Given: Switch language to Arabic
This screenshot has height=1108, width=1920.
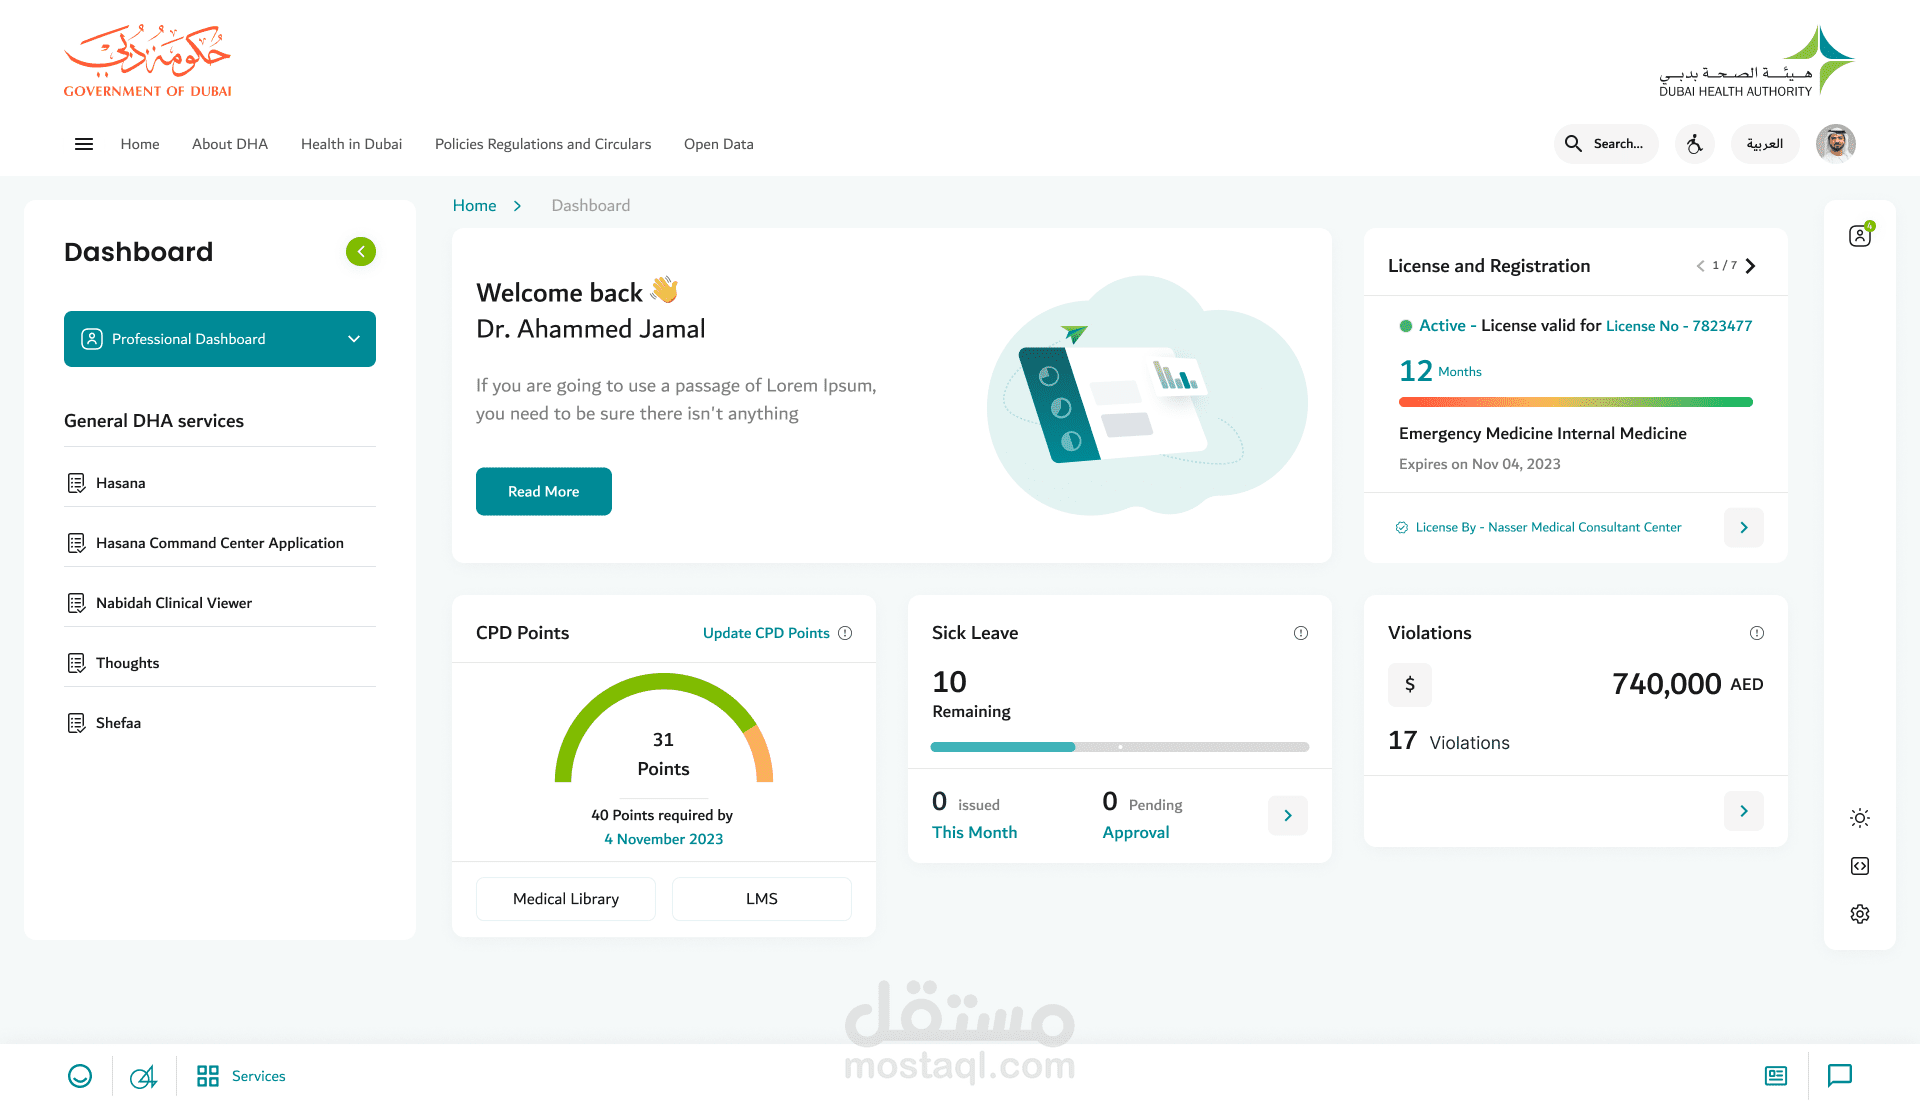Looking at the screenshot, I should pos(1765,144).
